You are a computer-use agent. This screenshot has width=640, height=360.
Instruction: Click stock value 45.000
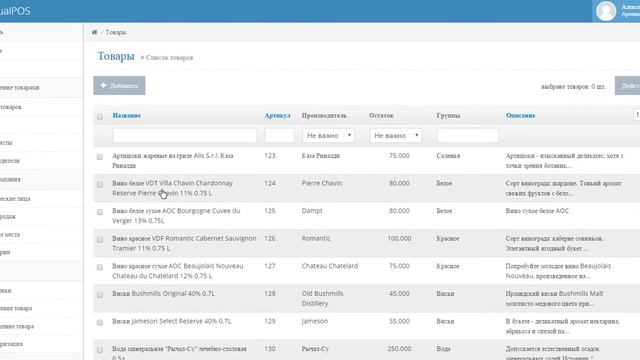click(x=399, y=293)
